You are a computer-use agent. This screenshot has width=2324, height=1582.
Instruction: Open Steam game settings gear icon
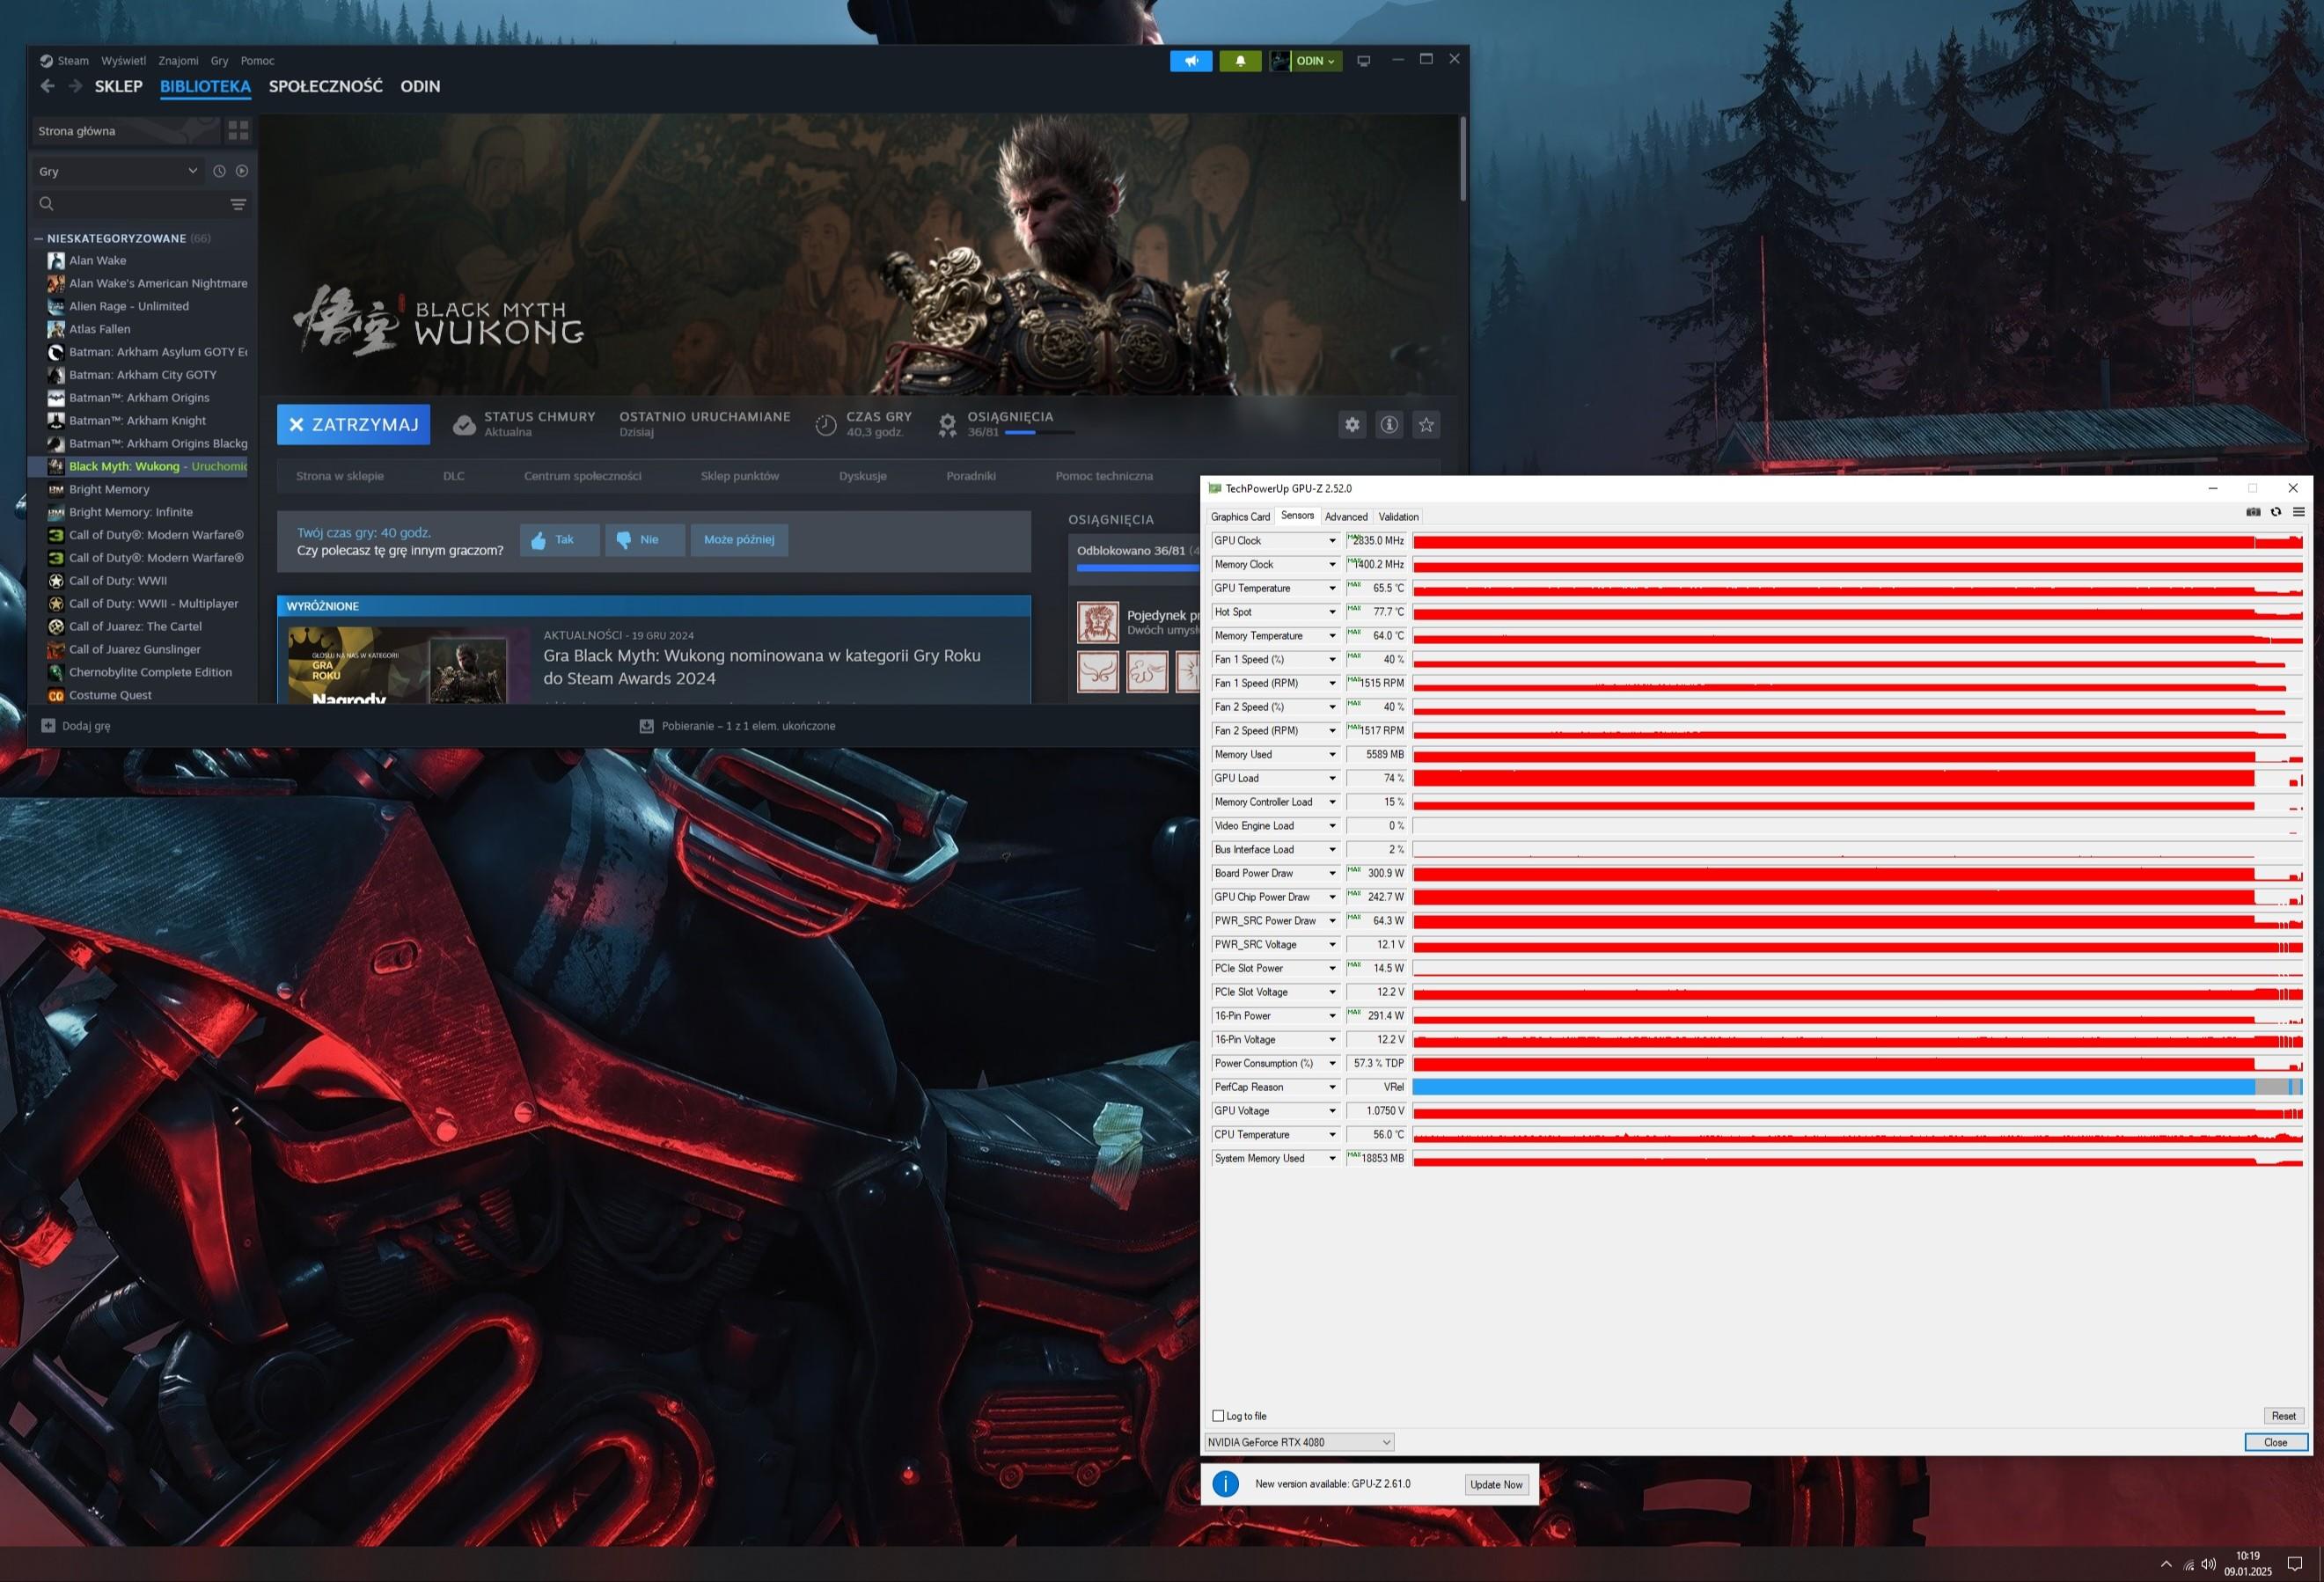(x=1352, y=425)
